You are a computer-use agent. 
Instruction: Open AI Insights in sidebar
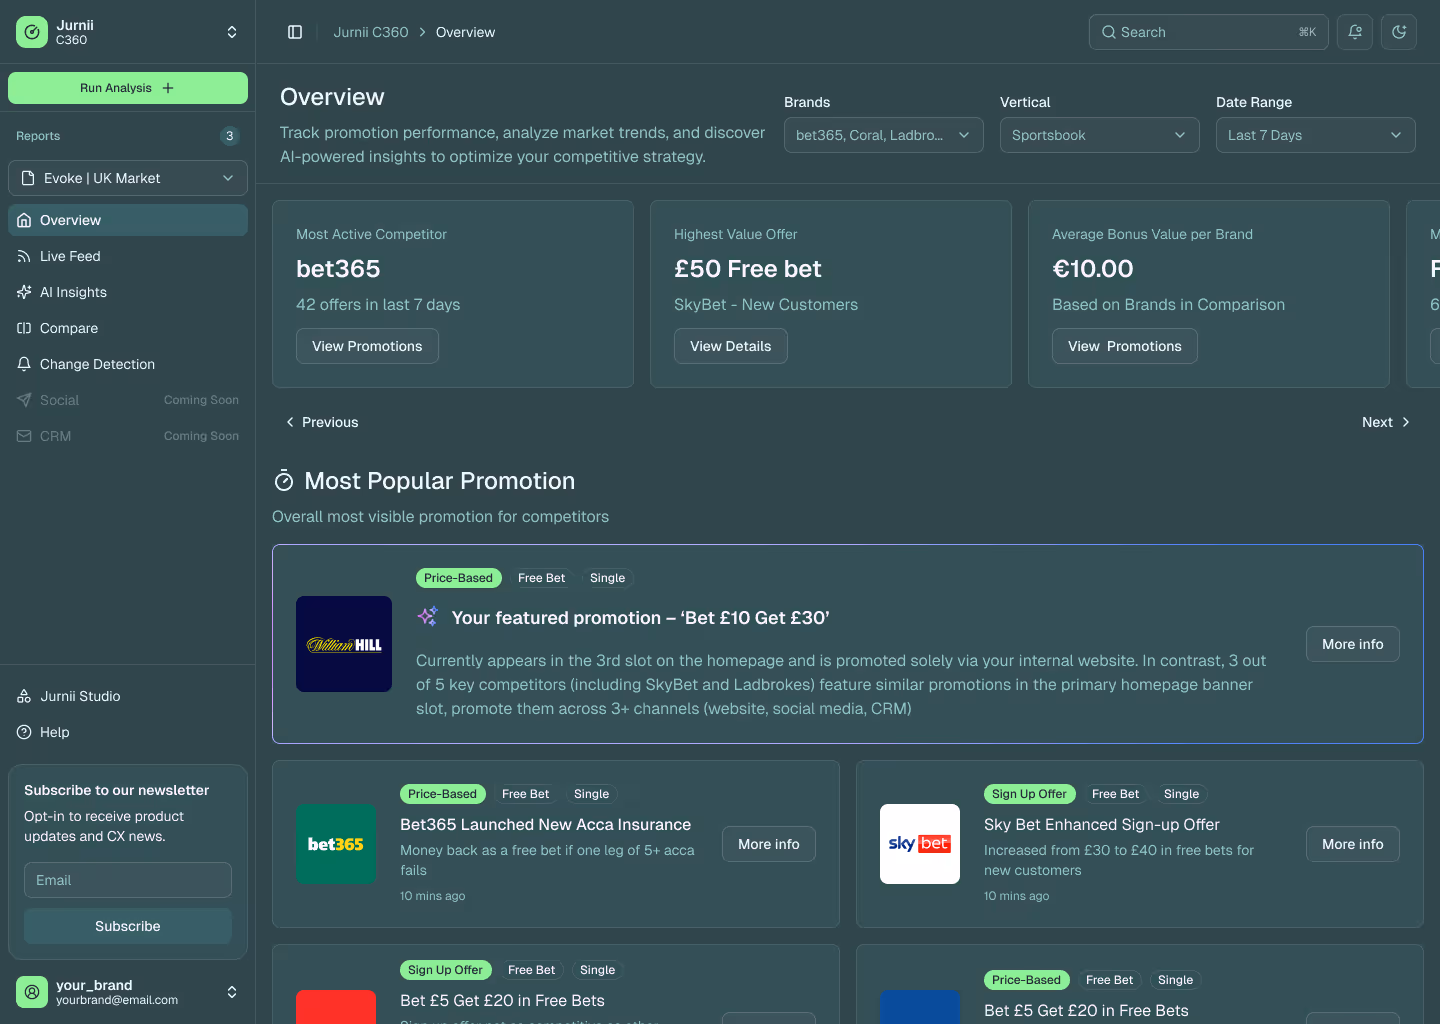[x=128, y=292]
